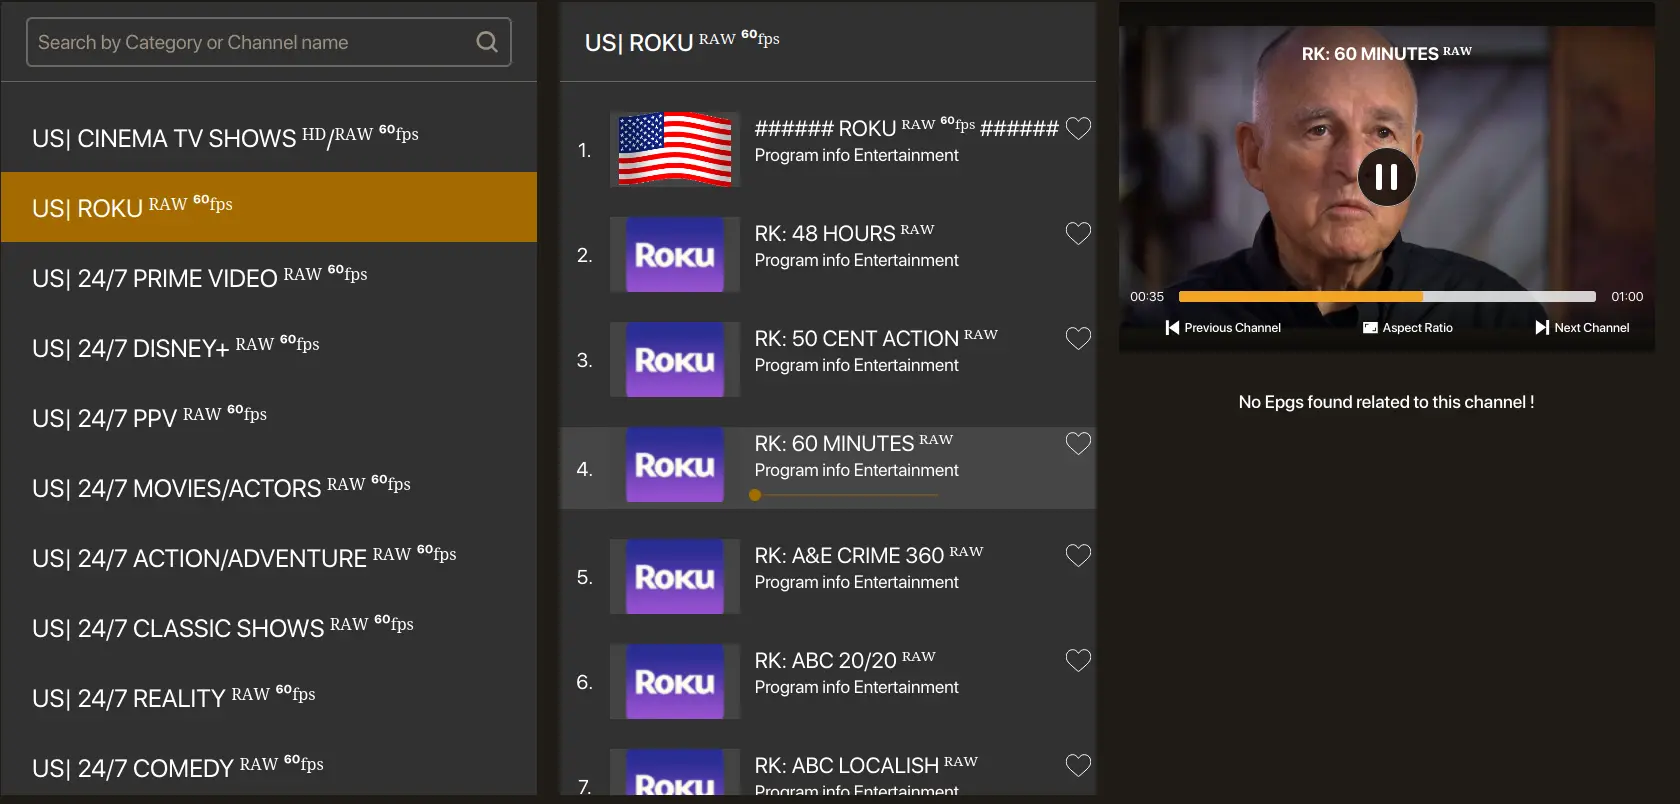Open US| 24/7 DISNEY+ category
The width and height of the screenshot is (1680, 804).
point(268,347)
